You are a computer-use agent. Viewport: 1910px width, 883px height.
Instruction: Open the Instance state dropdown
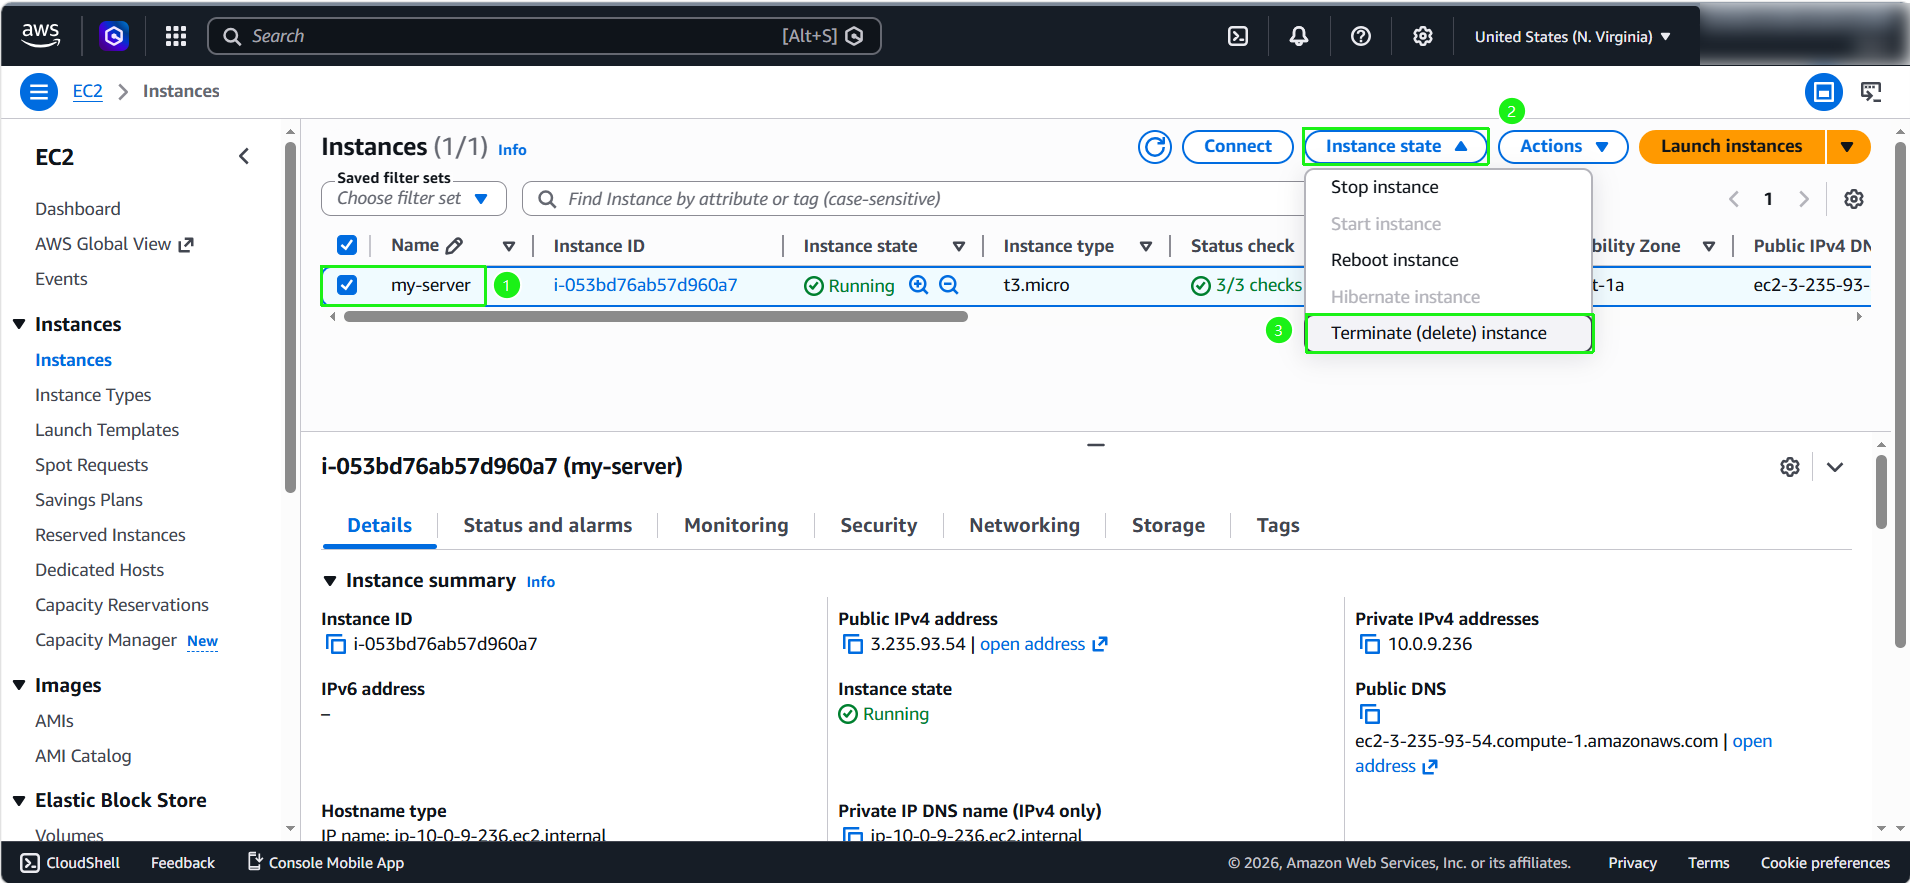point(1396,146)
